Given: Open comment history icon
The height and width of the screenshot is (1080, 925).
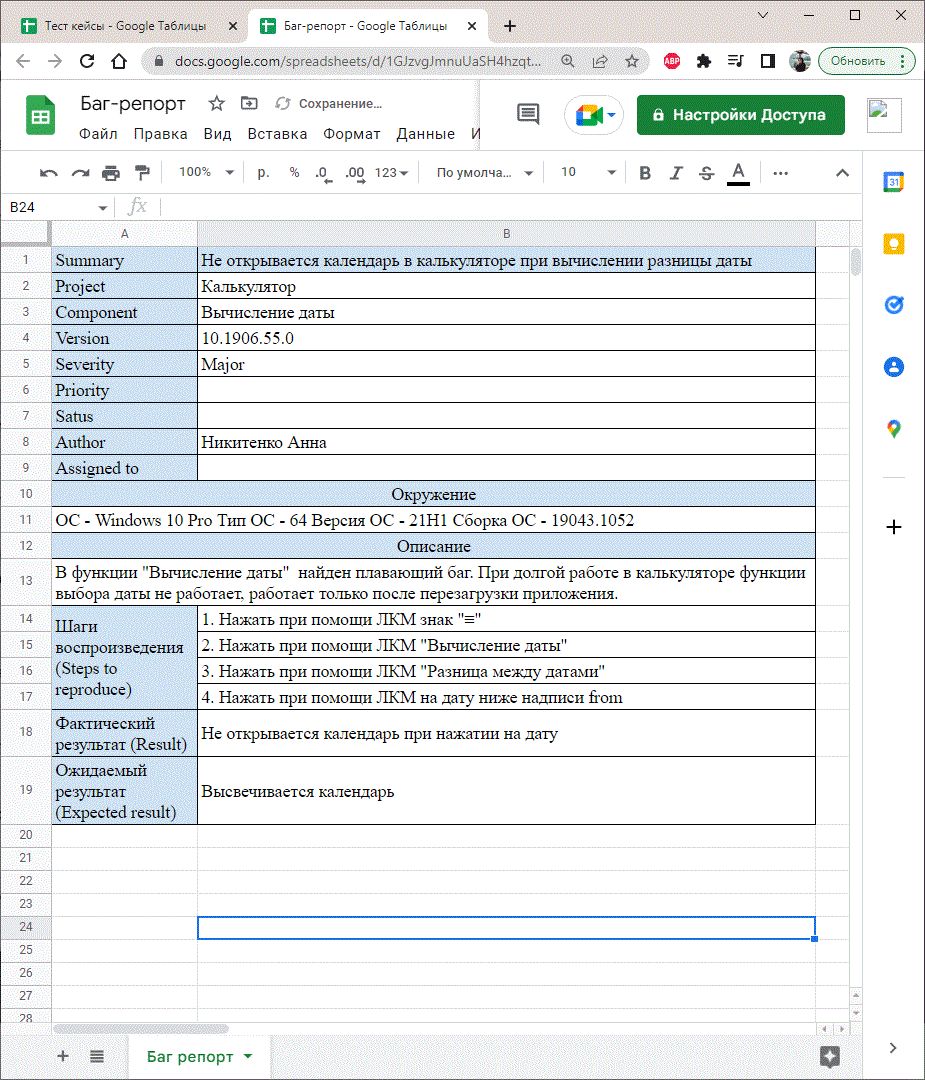Looking at the screenshot, I should click(528, 114).
